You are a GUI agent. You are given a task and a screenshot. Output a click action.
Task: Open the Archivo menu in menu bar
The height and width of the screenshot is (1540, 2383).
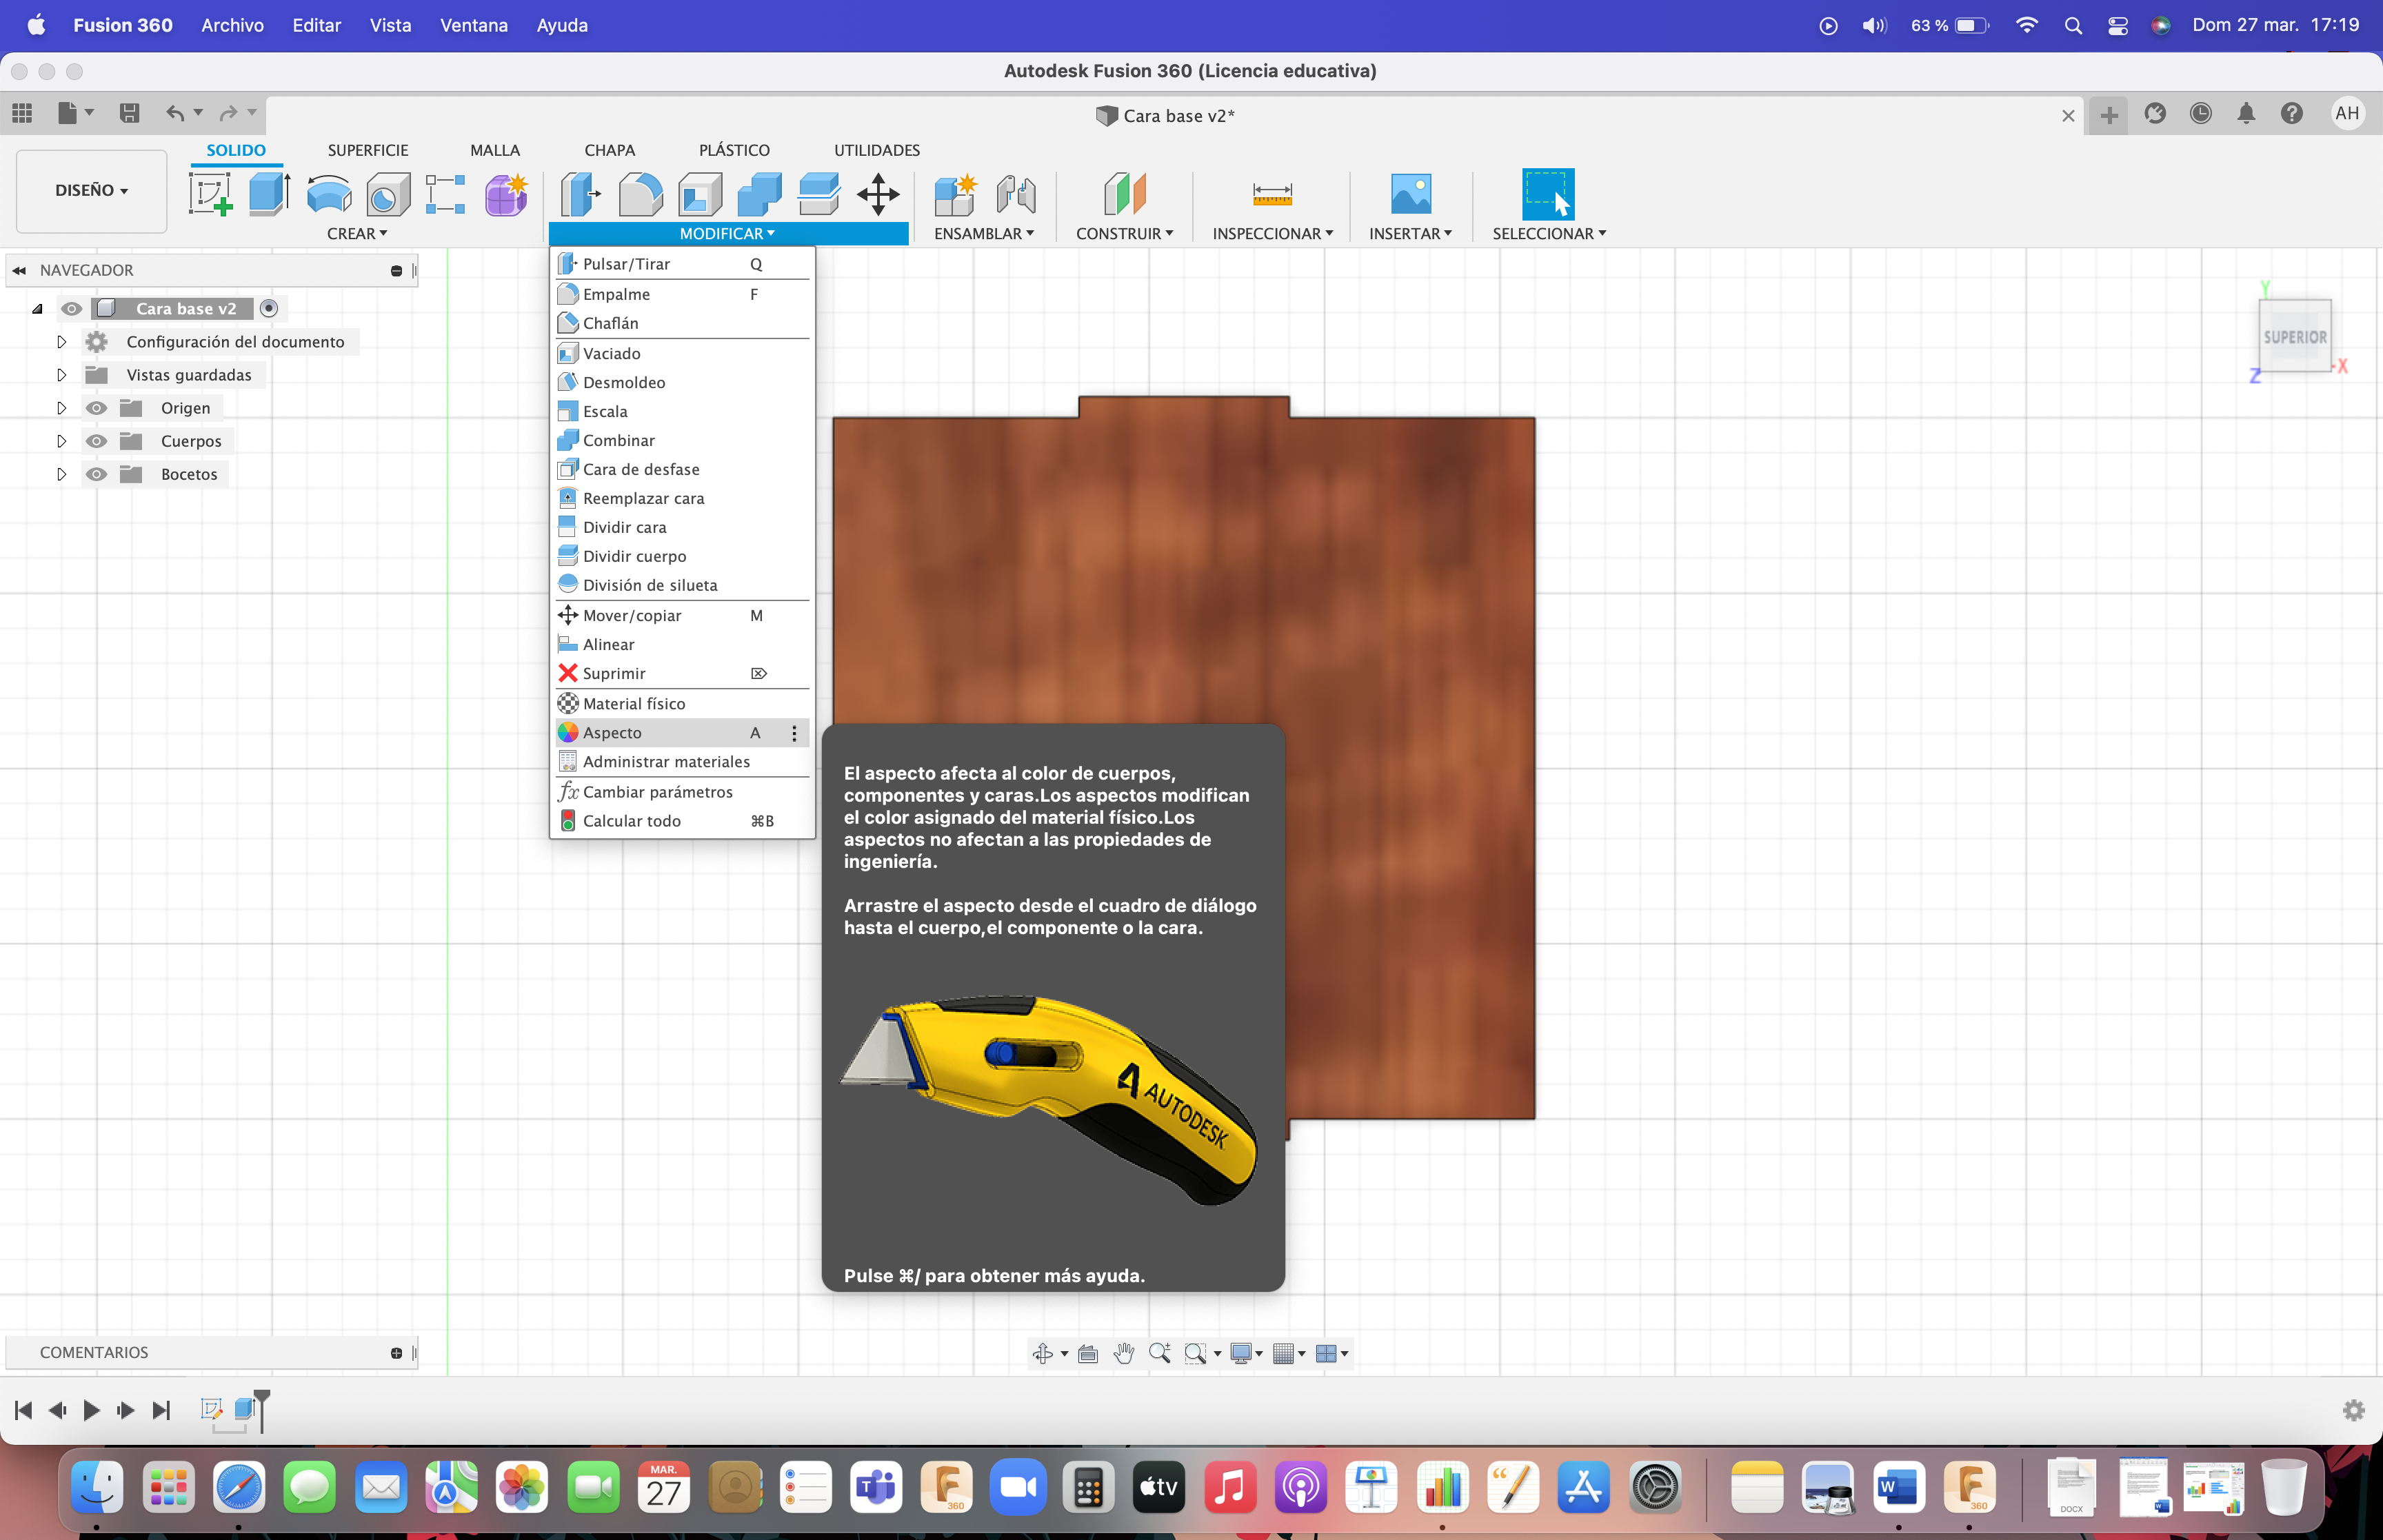(232, 25)
